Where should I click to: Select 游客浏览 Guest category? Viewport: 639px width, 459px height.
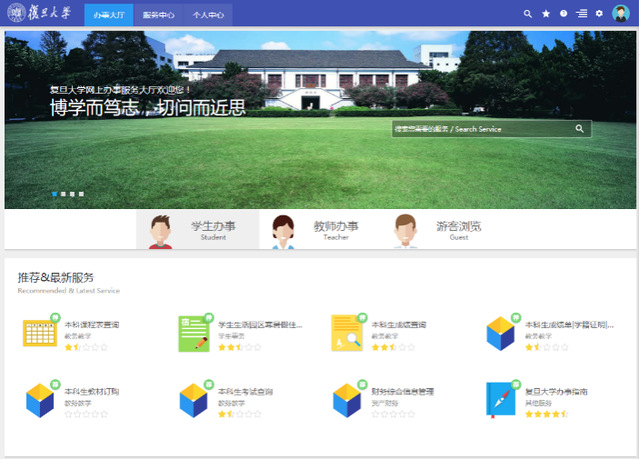point(440,230)
